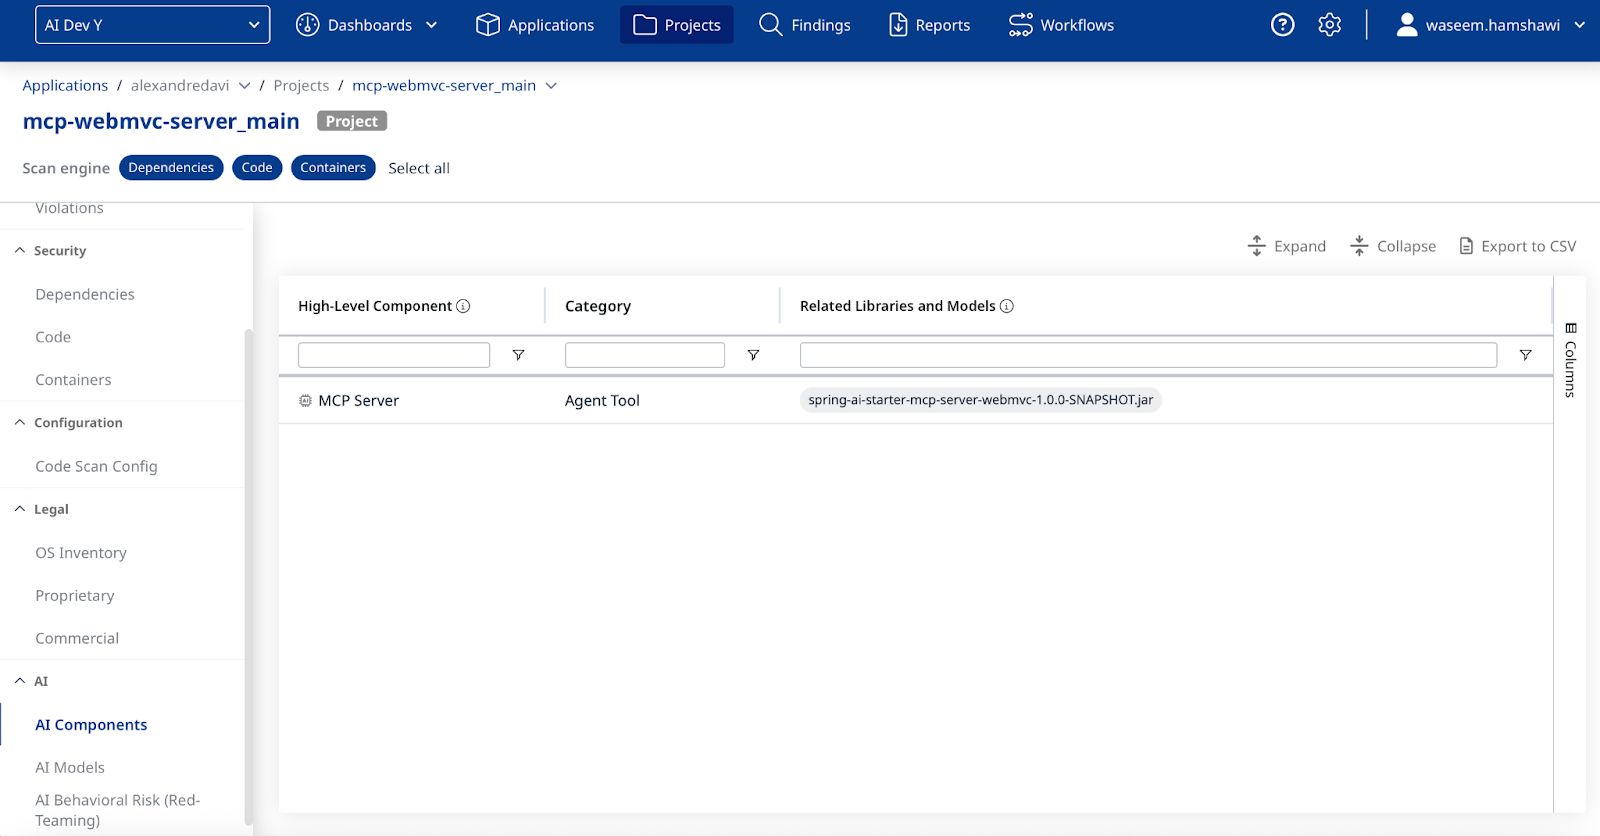Viewport: 1600px width, 836px height.
Task: Open Code under Security in sidebar
Action: point(53,337)
